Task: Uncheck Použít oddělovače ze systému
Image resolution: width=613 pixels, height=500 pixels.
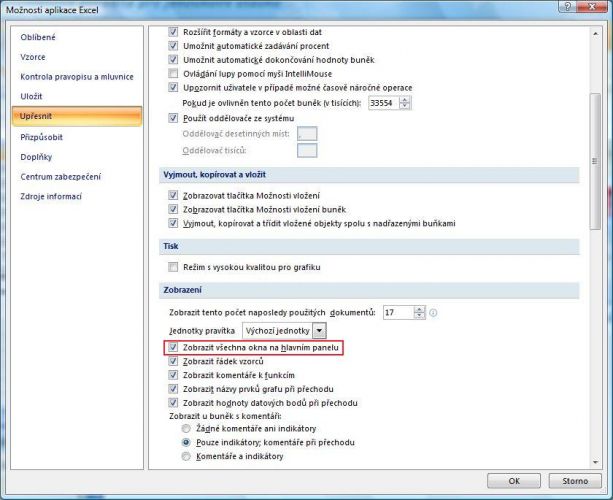Action: pos(173,118)
